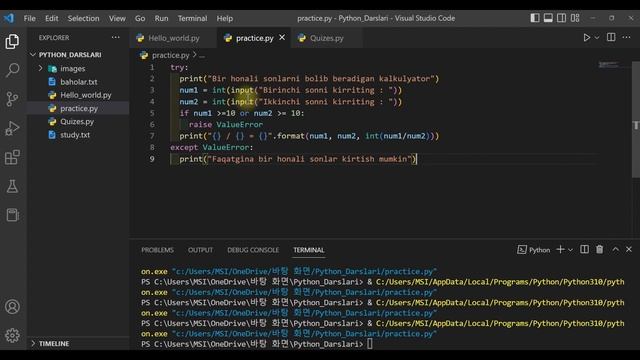Image resolution: width=640 pixels, height=360 pixels.
Task: Expand the images folder
Action: (x=40, y=69)
